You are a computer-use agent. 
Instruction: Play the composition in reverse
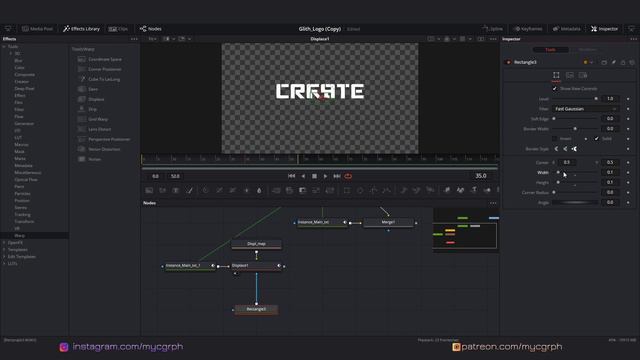tap(303, 176)
